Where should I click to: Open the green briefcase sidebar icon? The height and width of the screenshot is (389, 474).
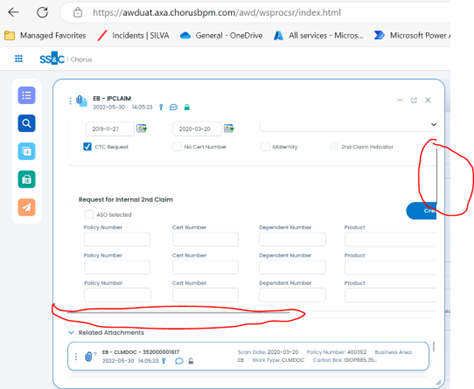pyautogui.click(x=26, y=180)
